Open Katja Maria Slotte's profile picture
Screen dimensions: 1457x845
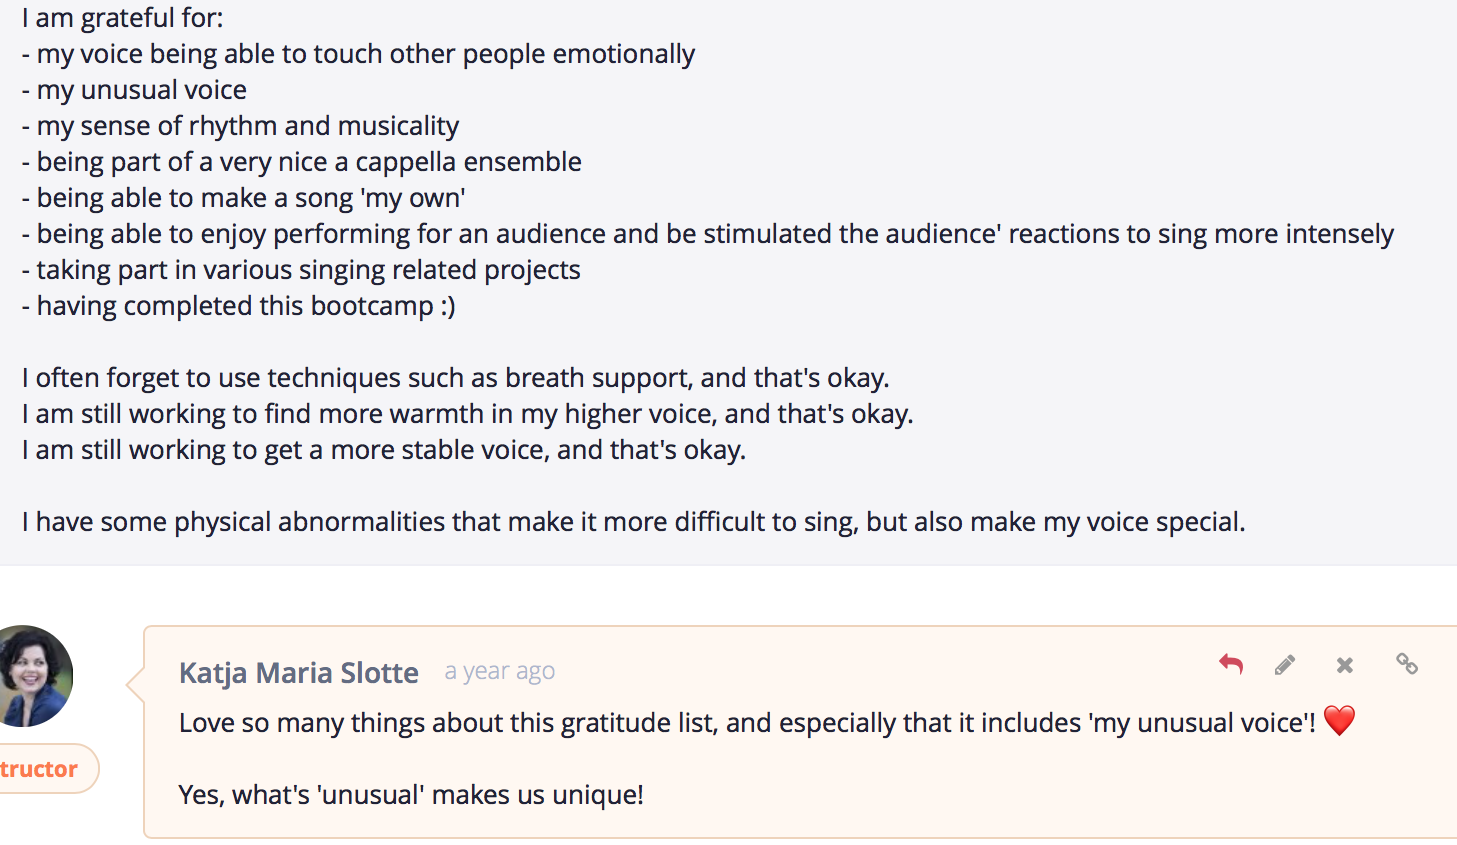[34, 675]
